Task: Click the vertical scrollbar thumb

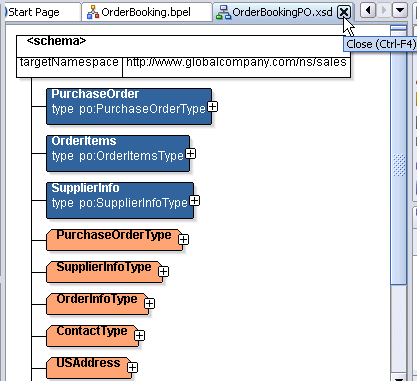Action: (x=399, y=158)
